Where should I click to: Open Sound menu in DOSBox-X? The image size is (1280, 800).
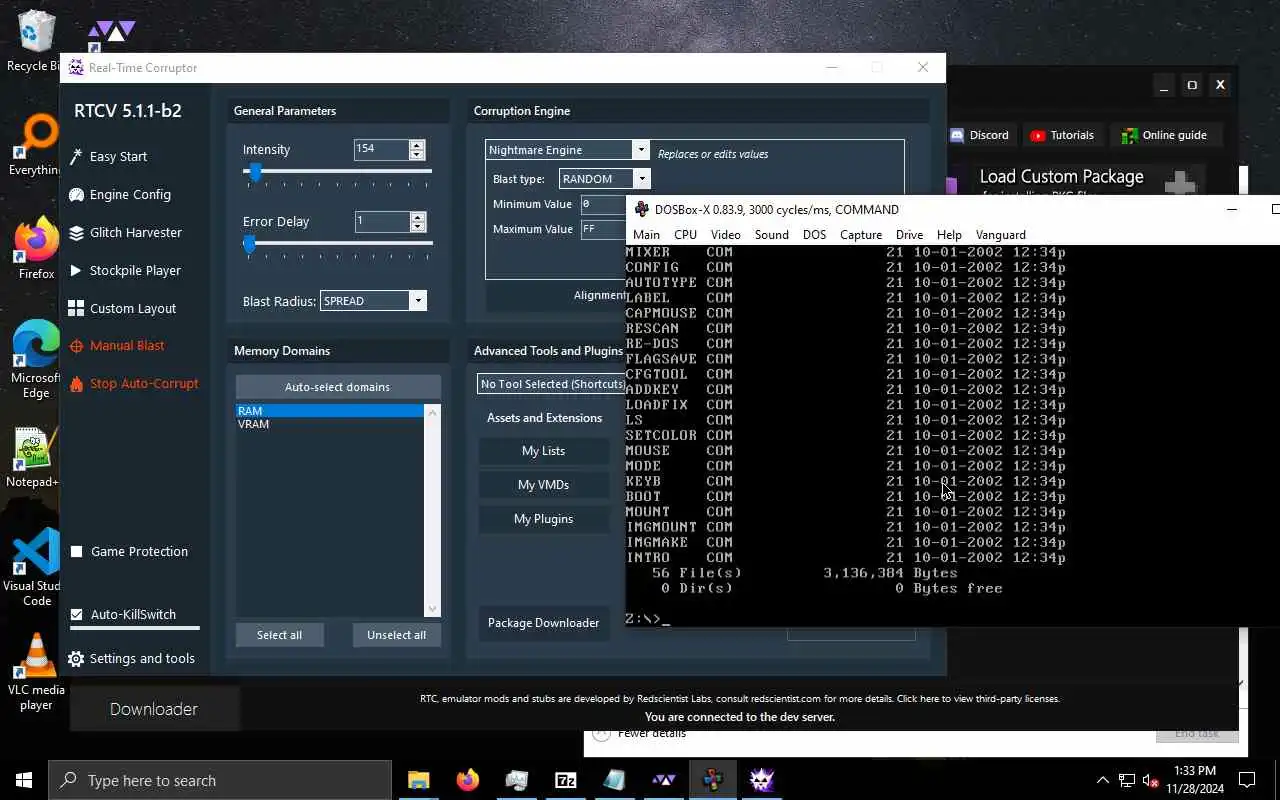[771, 235]
